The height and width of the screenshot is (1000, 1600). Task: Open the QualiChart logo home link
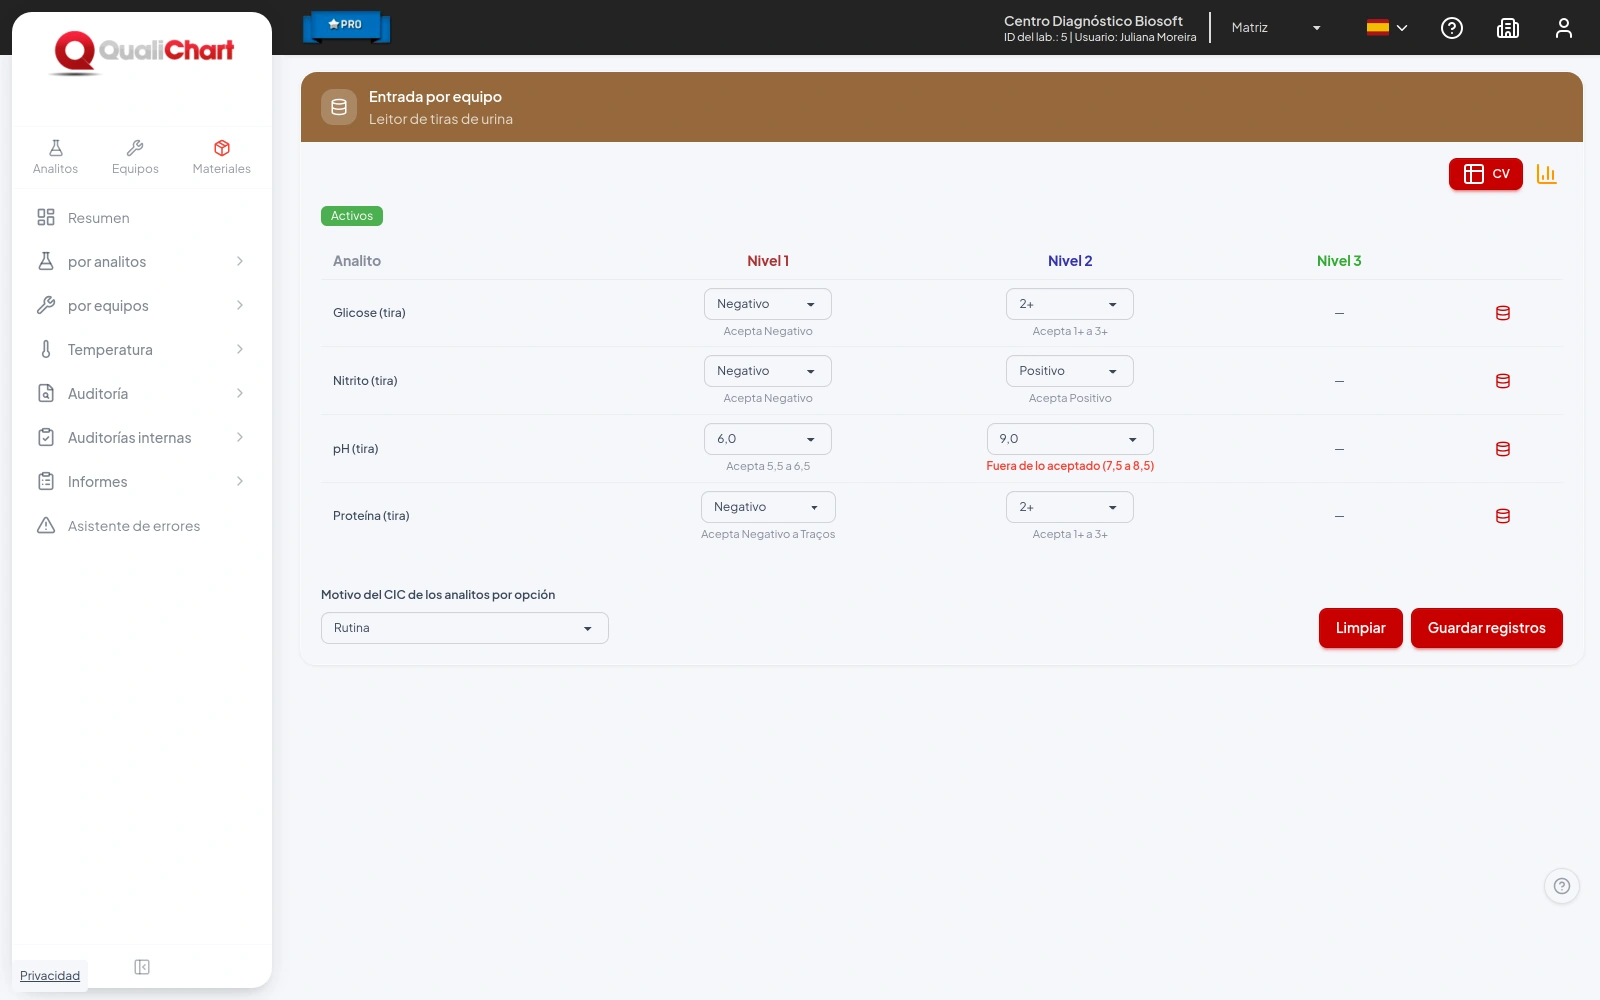(143, 52)
